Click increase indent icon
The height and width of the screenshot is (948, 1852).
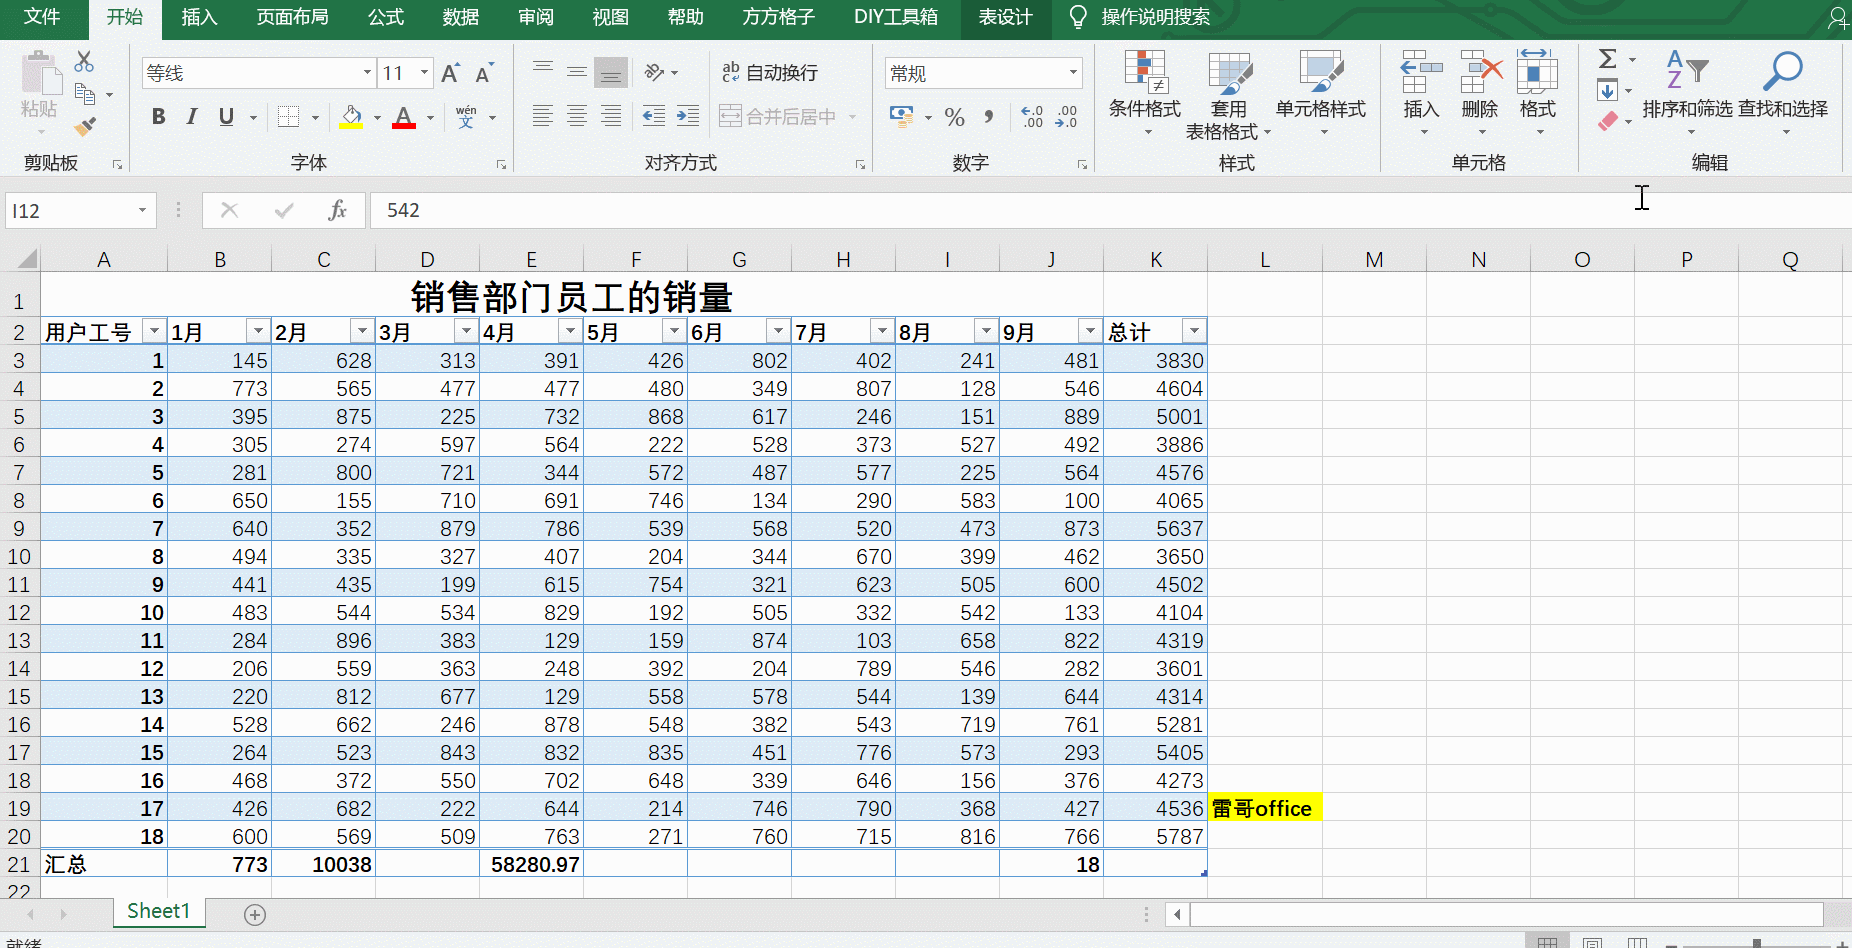click(688, 116)
